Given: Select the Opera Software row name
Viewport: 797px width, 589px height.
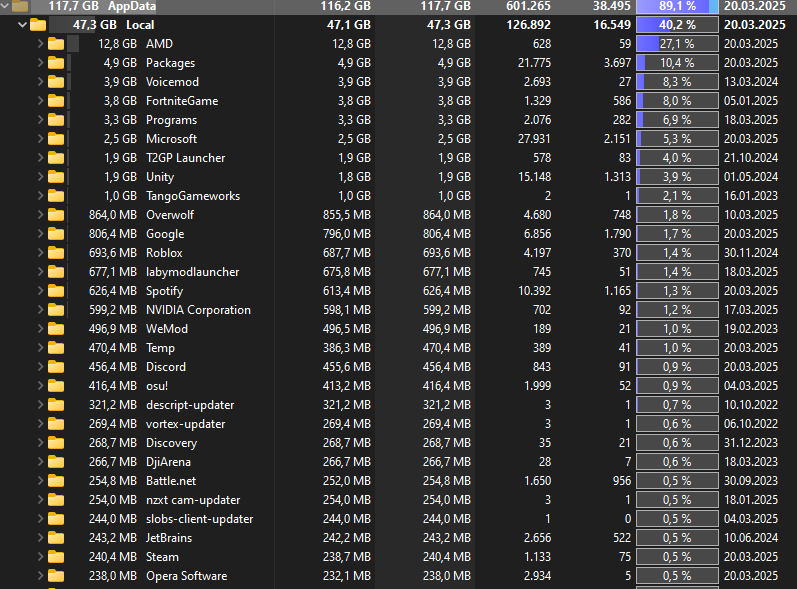Looking at the screenshot, I should point(187,576).
